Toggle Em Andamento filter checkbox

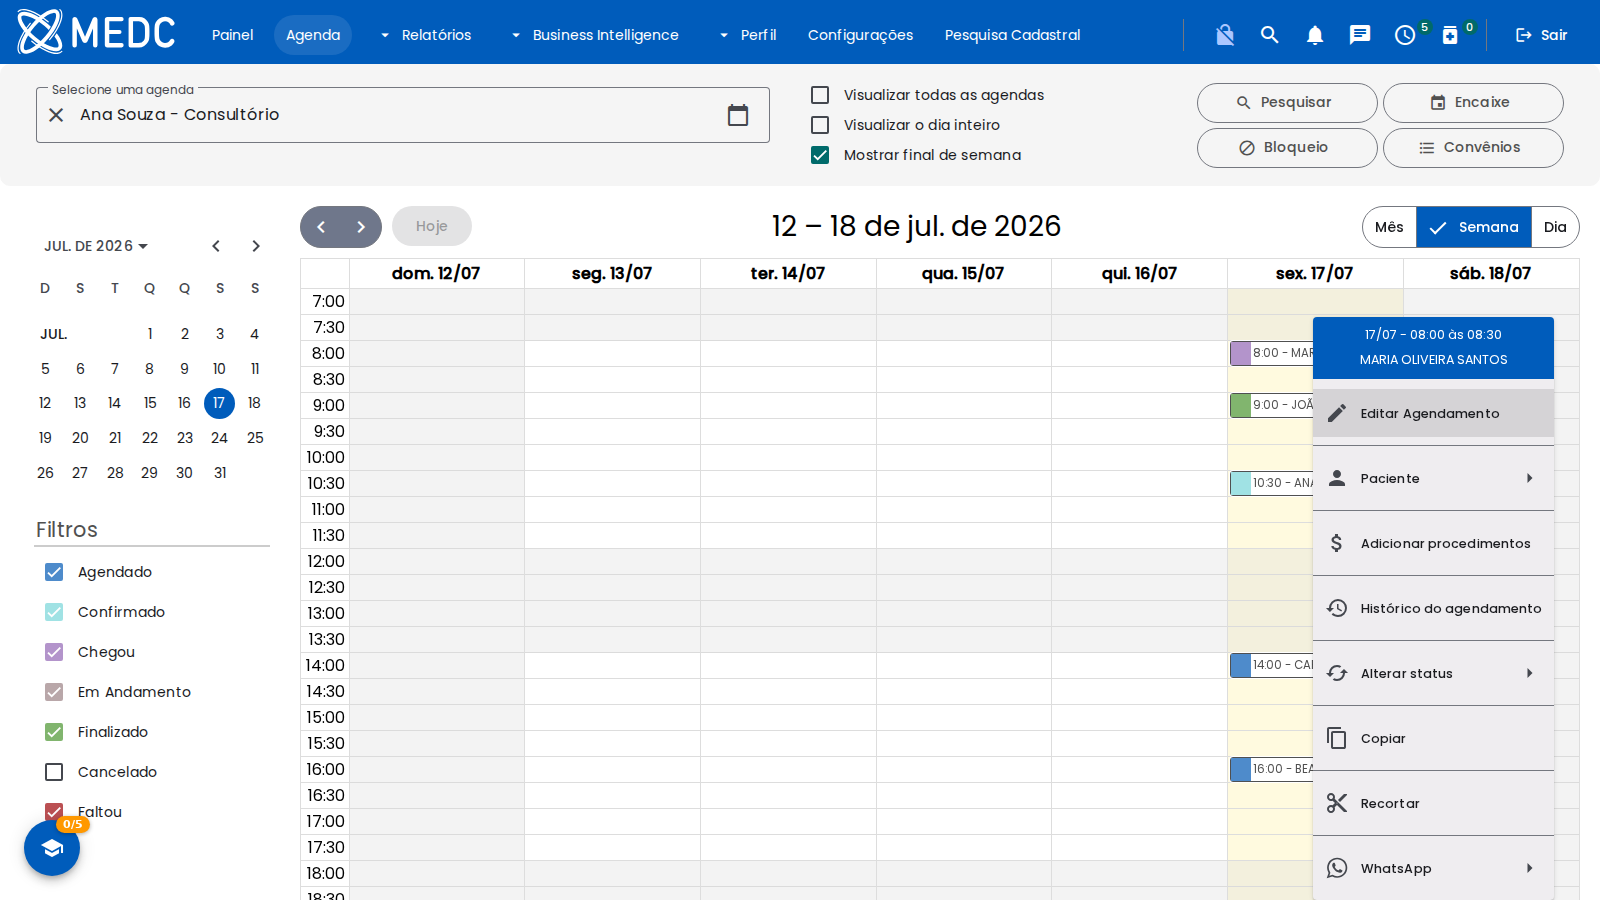pos(54,692)
